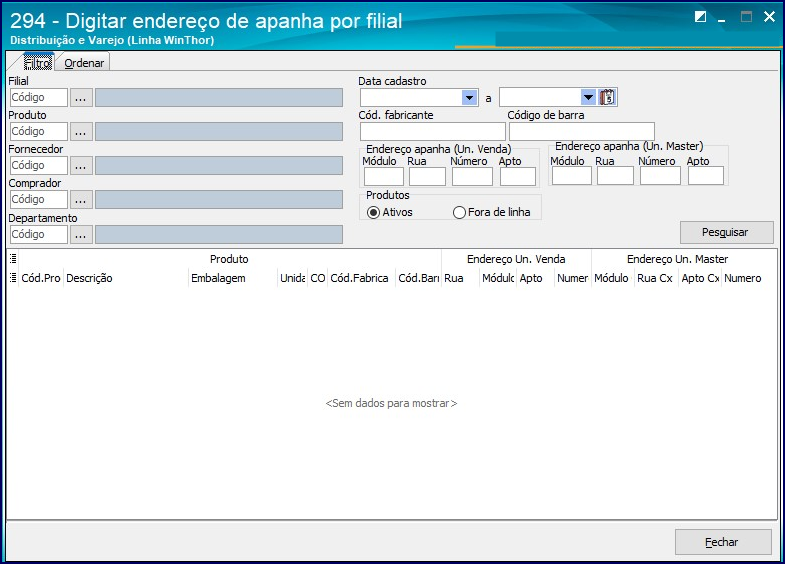The image size is (785, 564).
Task: Open Comprador lookup with ellipsis button
Action: [x=81, y=200]
